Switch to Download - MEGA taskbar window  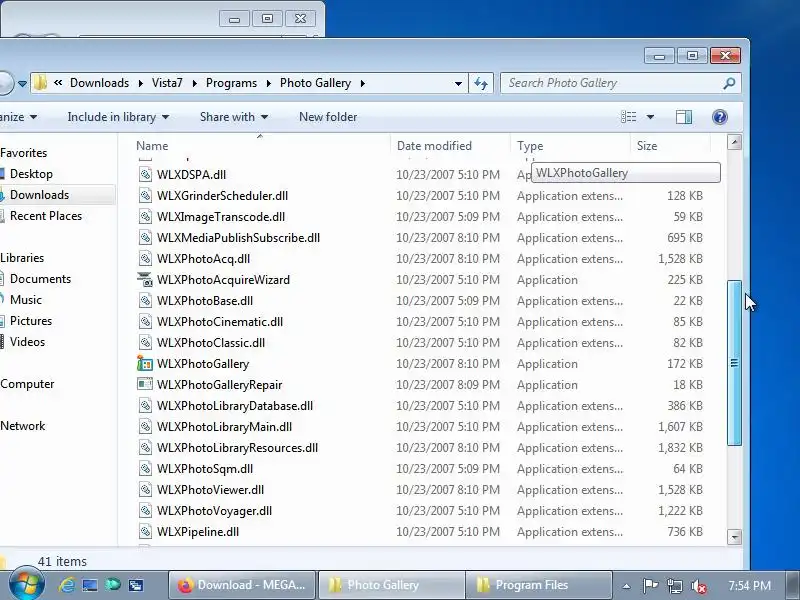242,585
